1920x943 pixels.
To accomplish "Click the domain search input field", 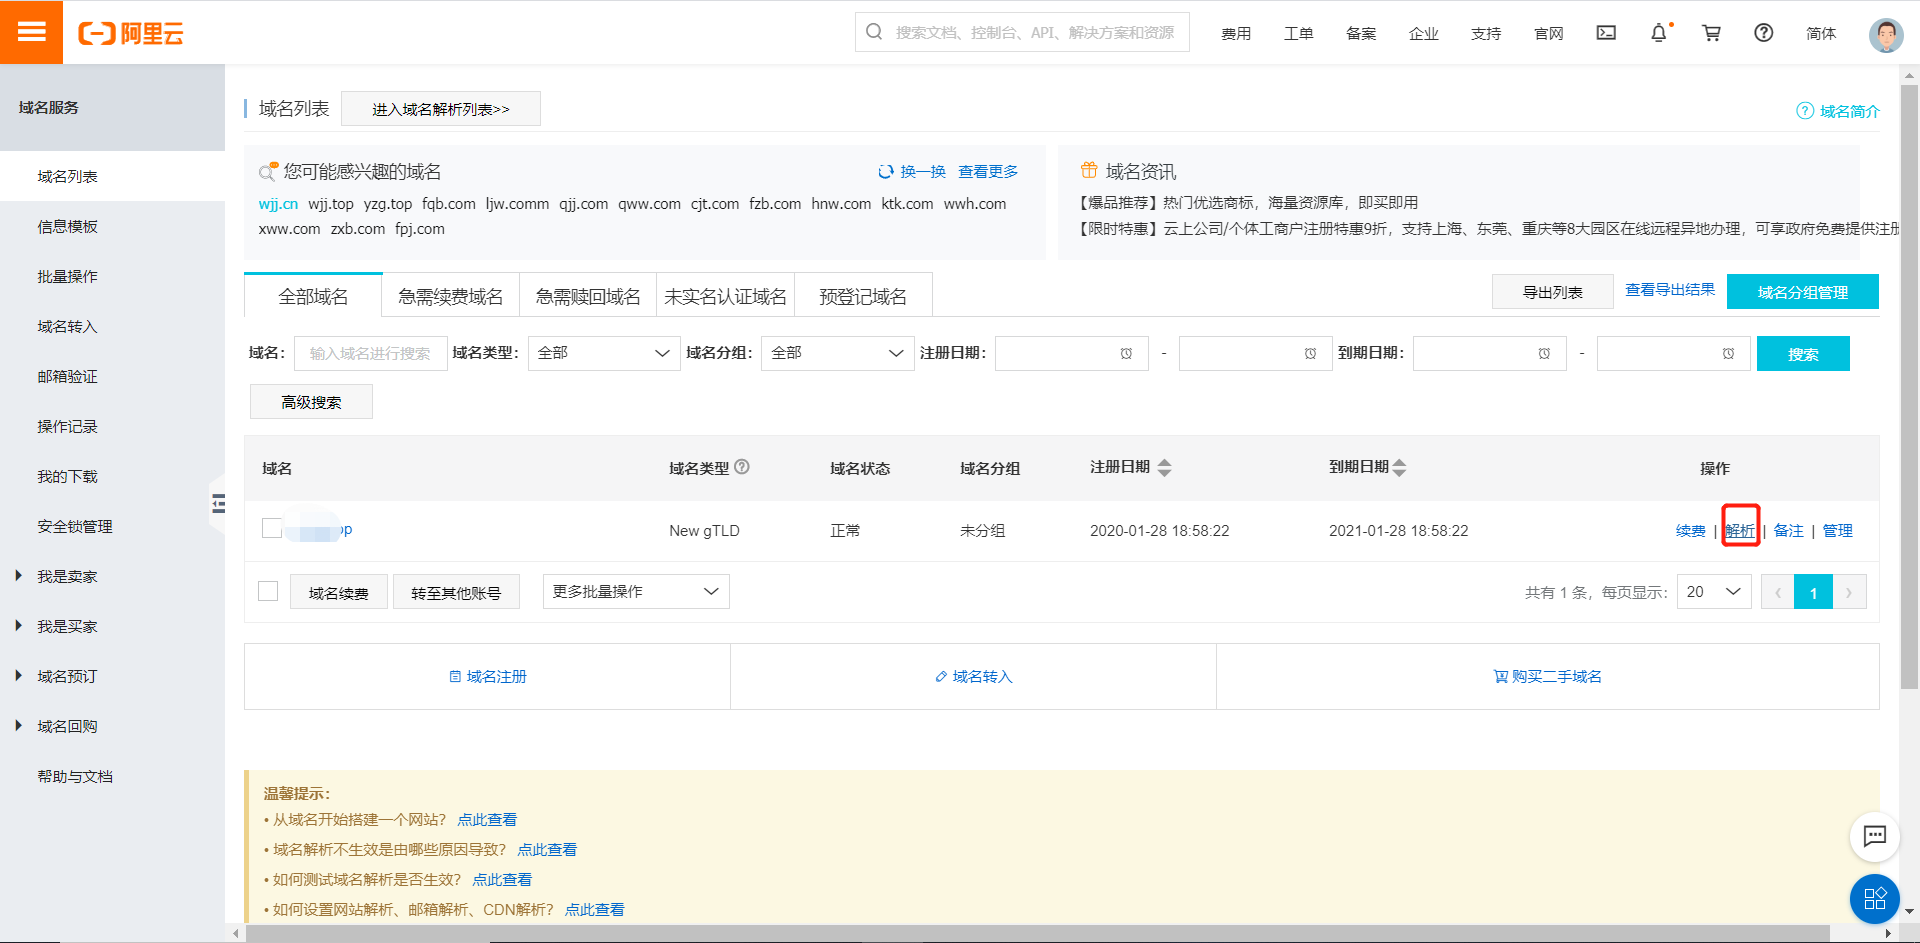I will 370,353.
